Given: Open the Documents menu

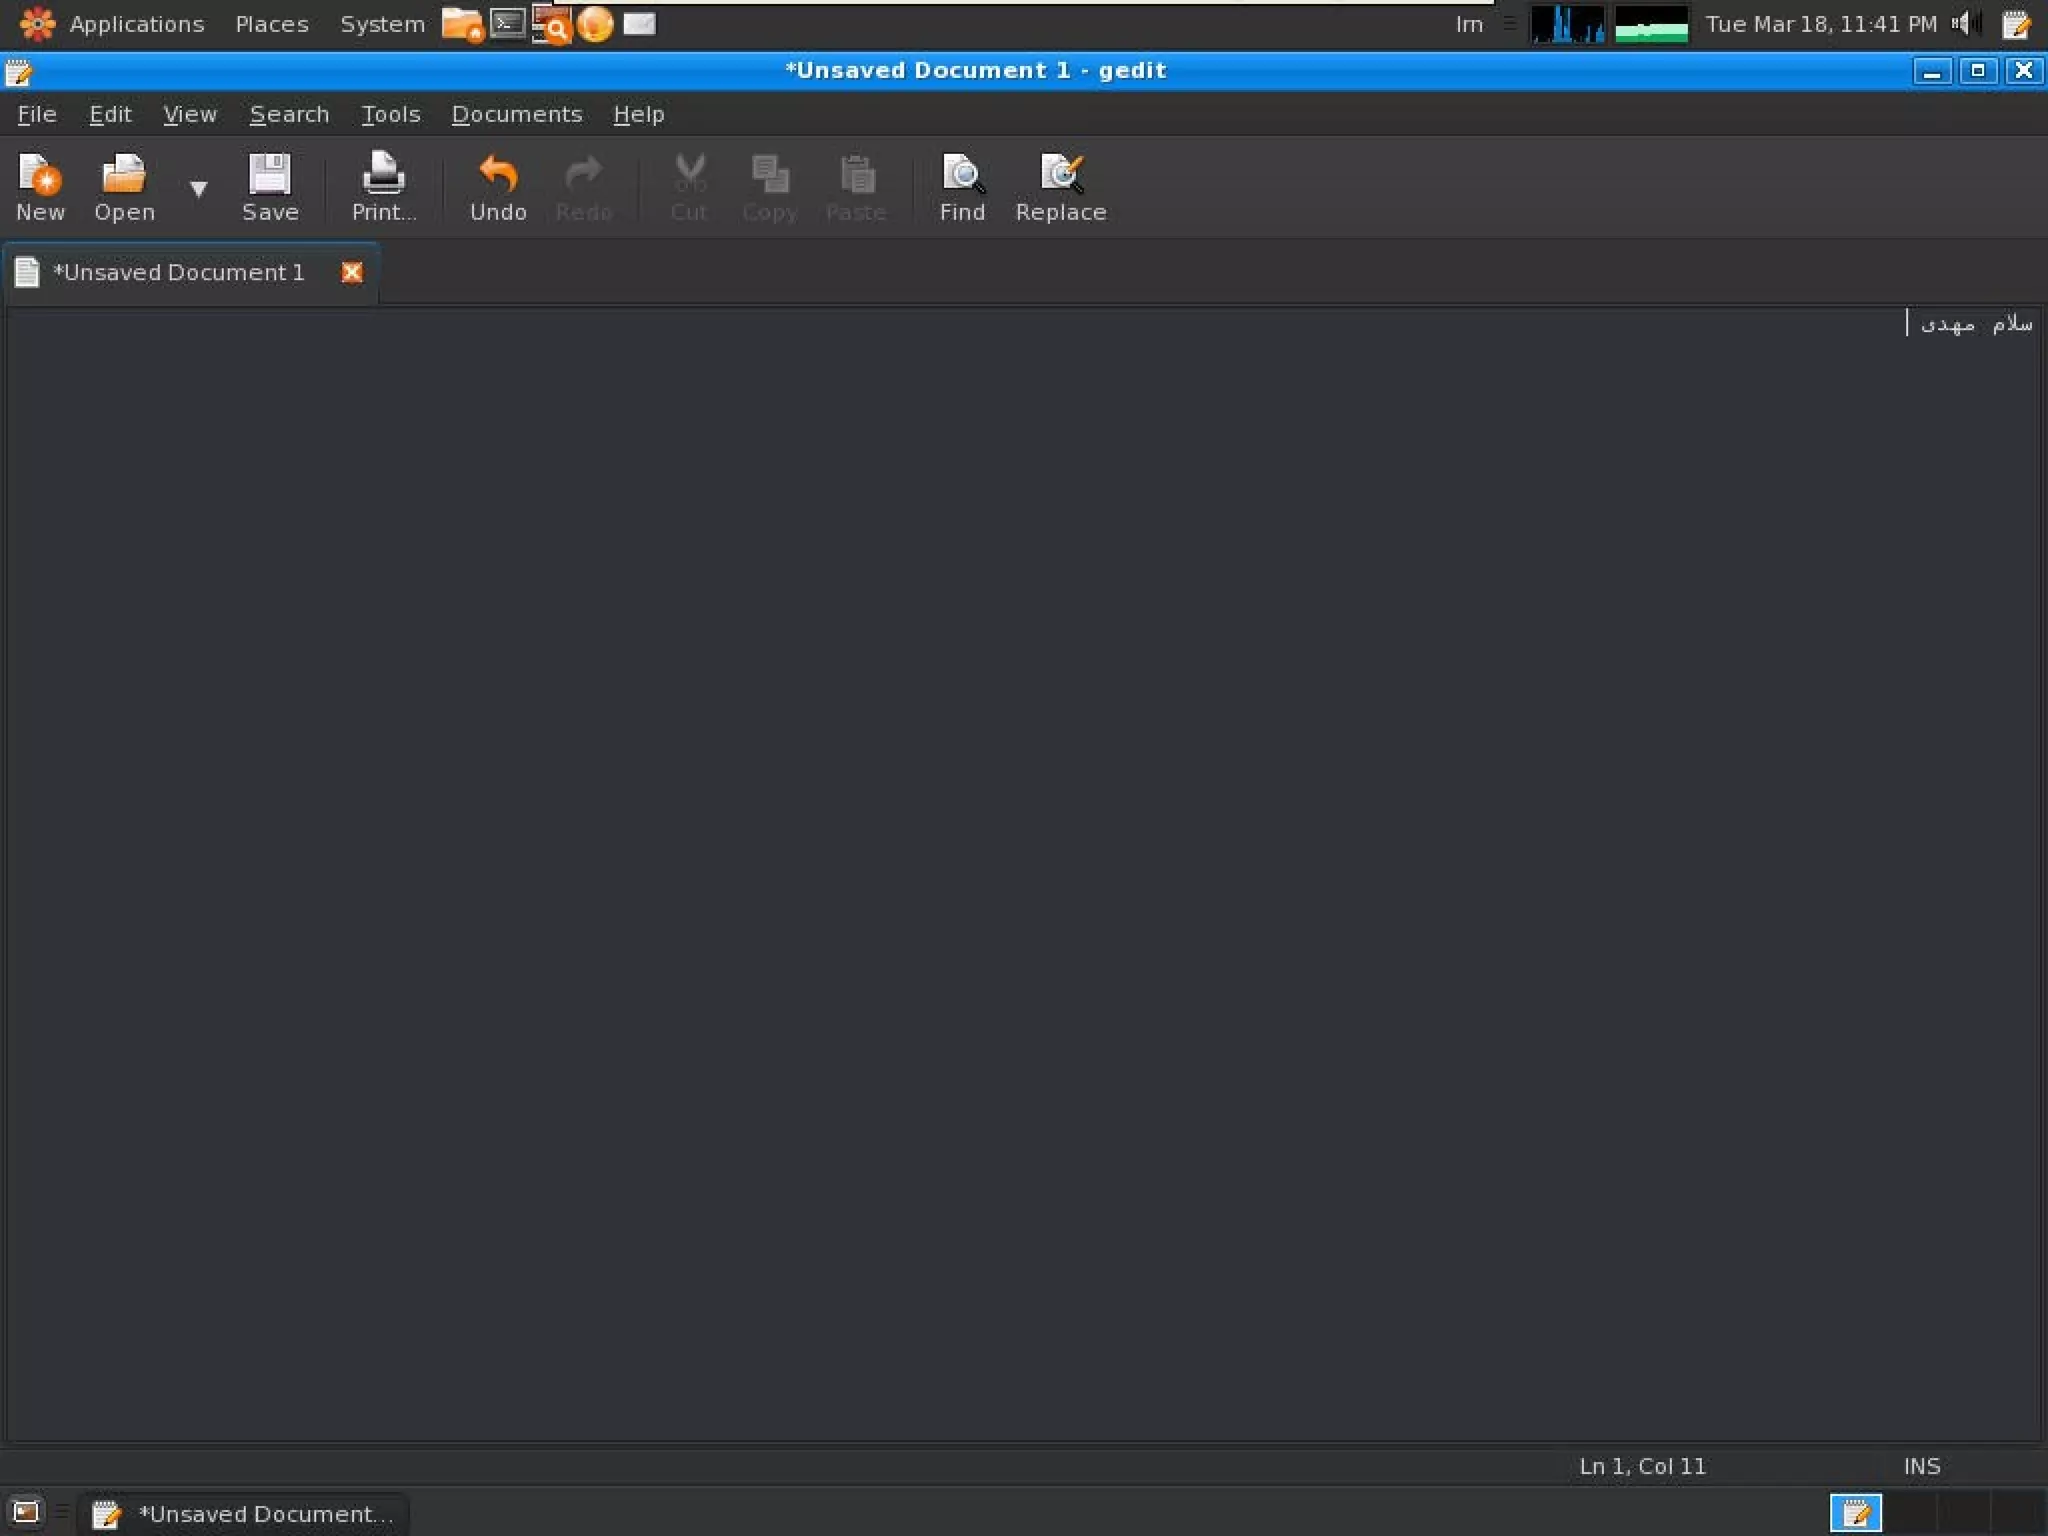Looking at the screenshot, I should click(x=516, y=114).
